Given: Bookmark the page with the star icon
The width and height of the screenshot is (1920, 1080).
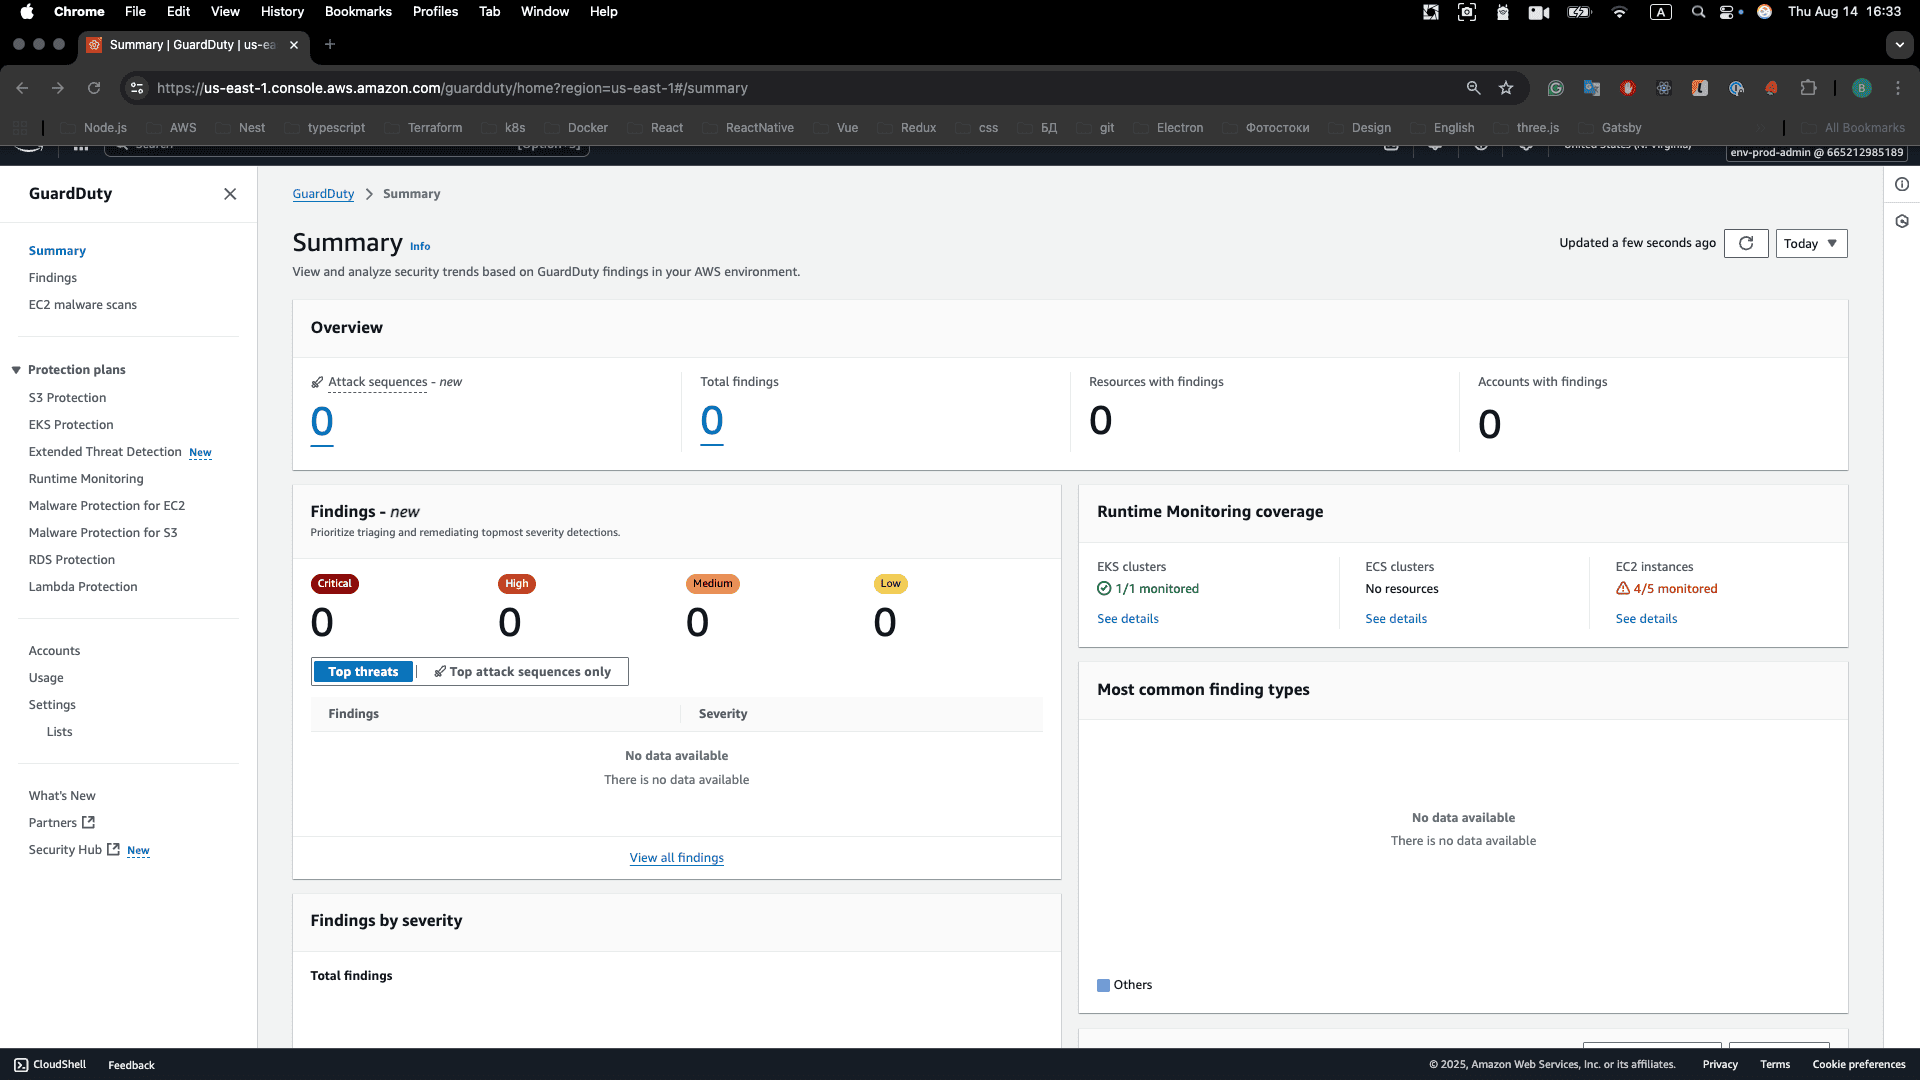Looking at the screenshot, I should (1507, 88).
